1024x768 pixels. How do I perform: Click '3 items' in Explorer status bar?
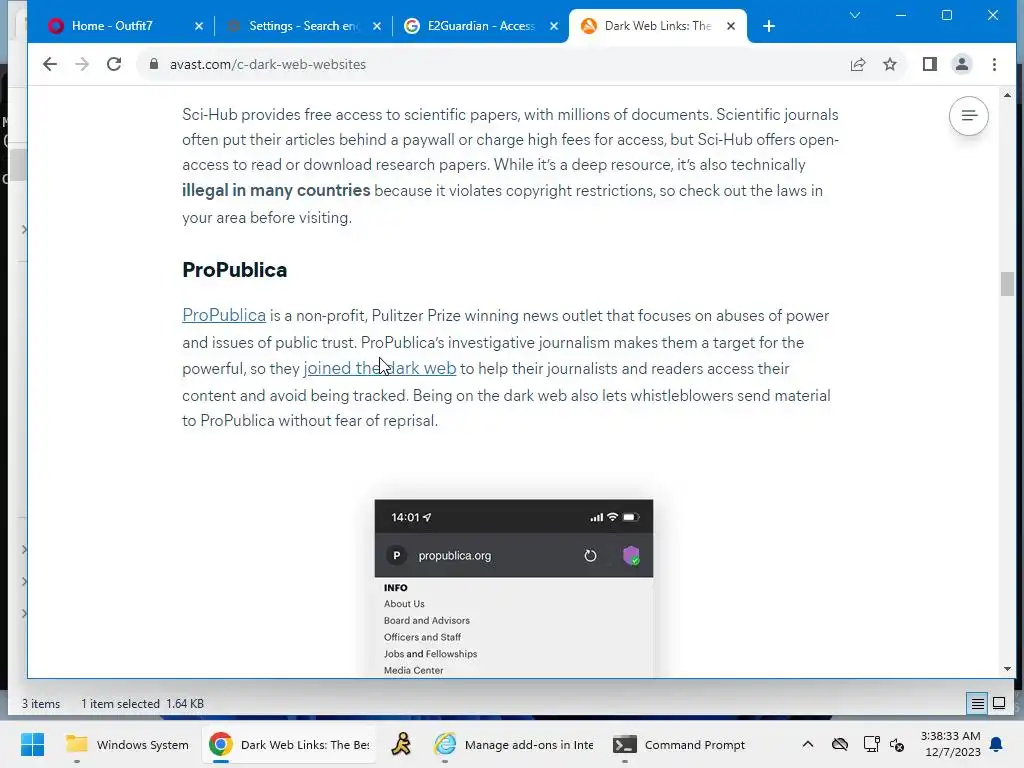(x=40, y=703)
